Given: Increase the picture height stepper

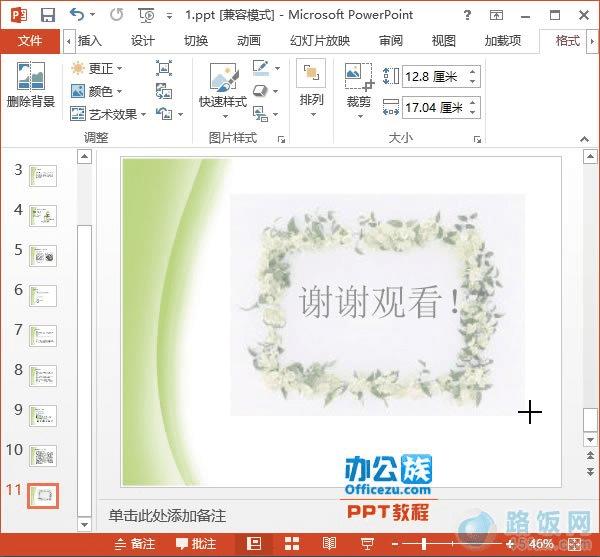Looking at the screenshot, I should tap(473, 72).
